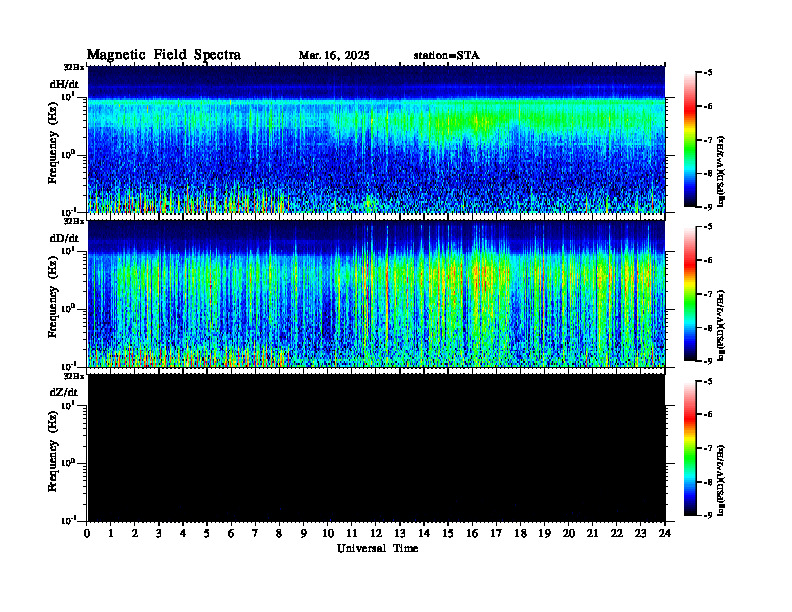The height and width of the screenshot is (612, 792).
Task: Pick the dD/dt panel color bar
Action: [690, 294]
